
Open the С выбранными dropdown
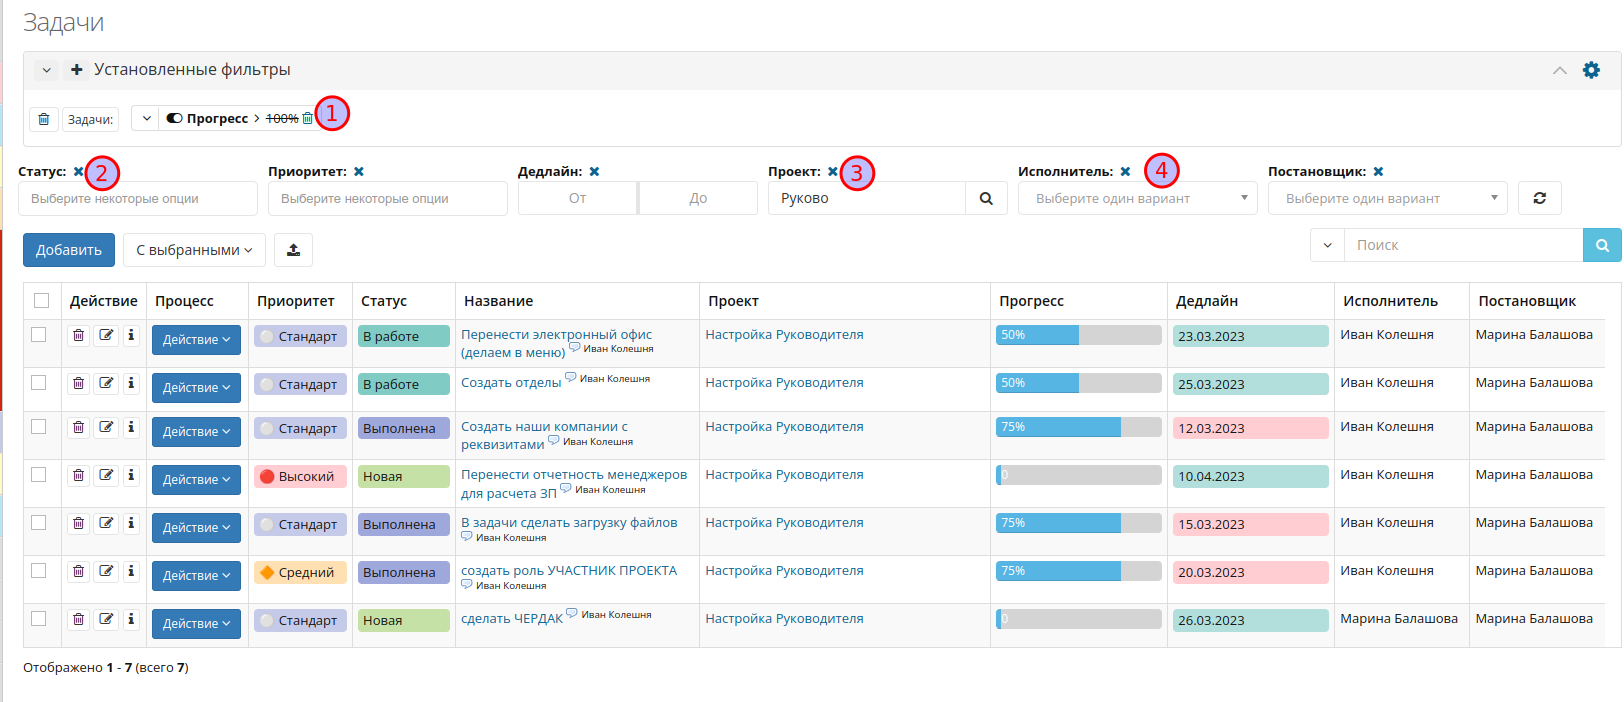[x=195, y=250]
